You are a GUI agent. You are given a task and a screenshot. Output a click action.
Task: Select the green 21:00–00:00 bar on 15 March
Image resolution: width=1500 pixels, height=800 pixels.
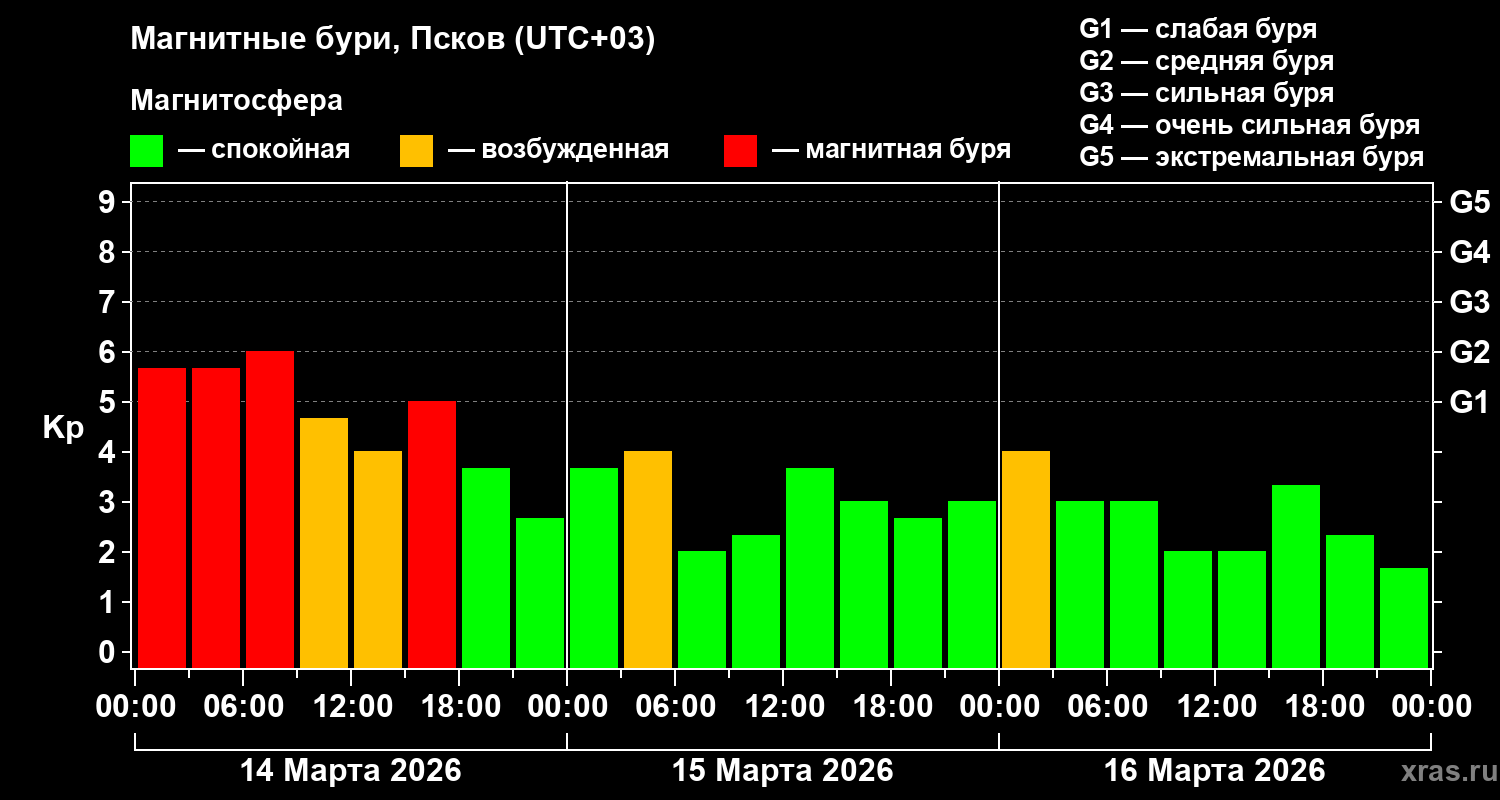(x=972, y=585)
